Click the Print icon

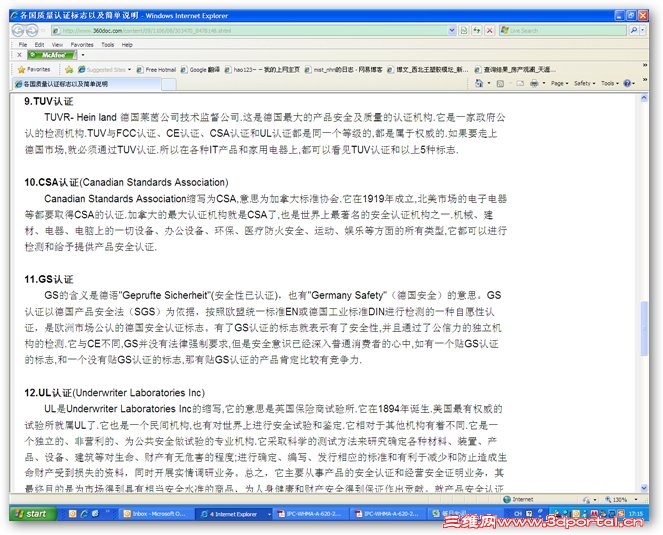(534, 83)
